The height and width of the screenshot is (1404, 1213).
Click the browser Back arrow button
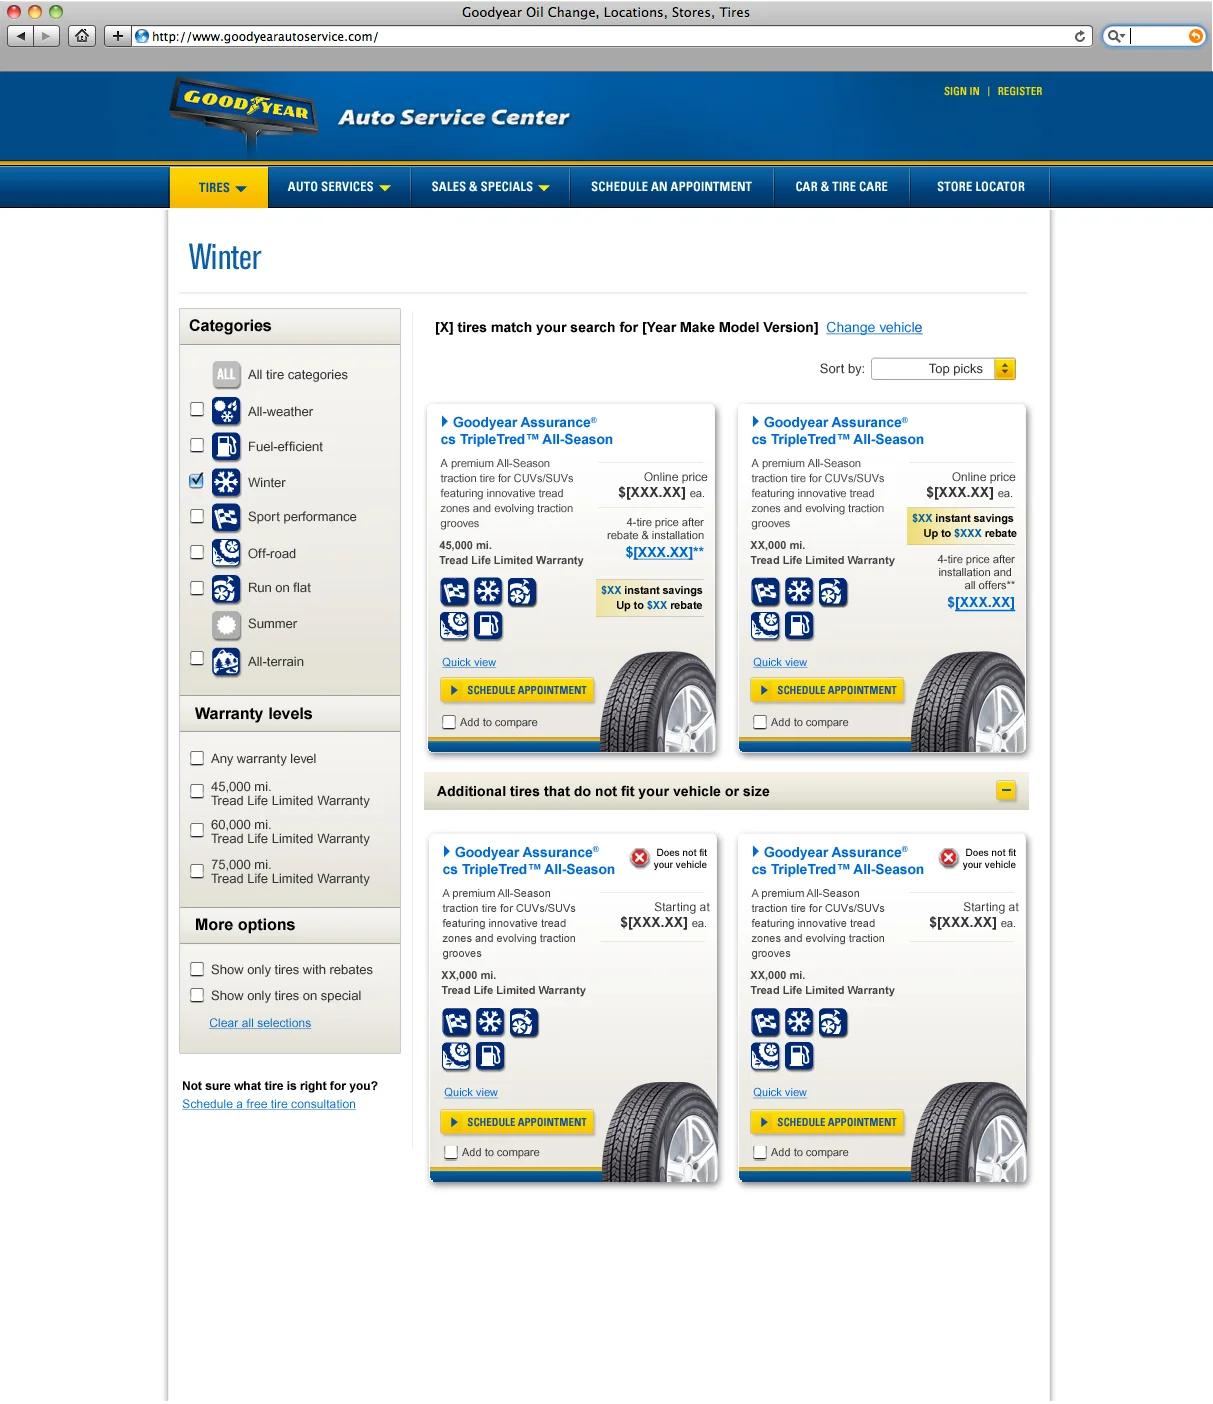click(x=20, y=36)
